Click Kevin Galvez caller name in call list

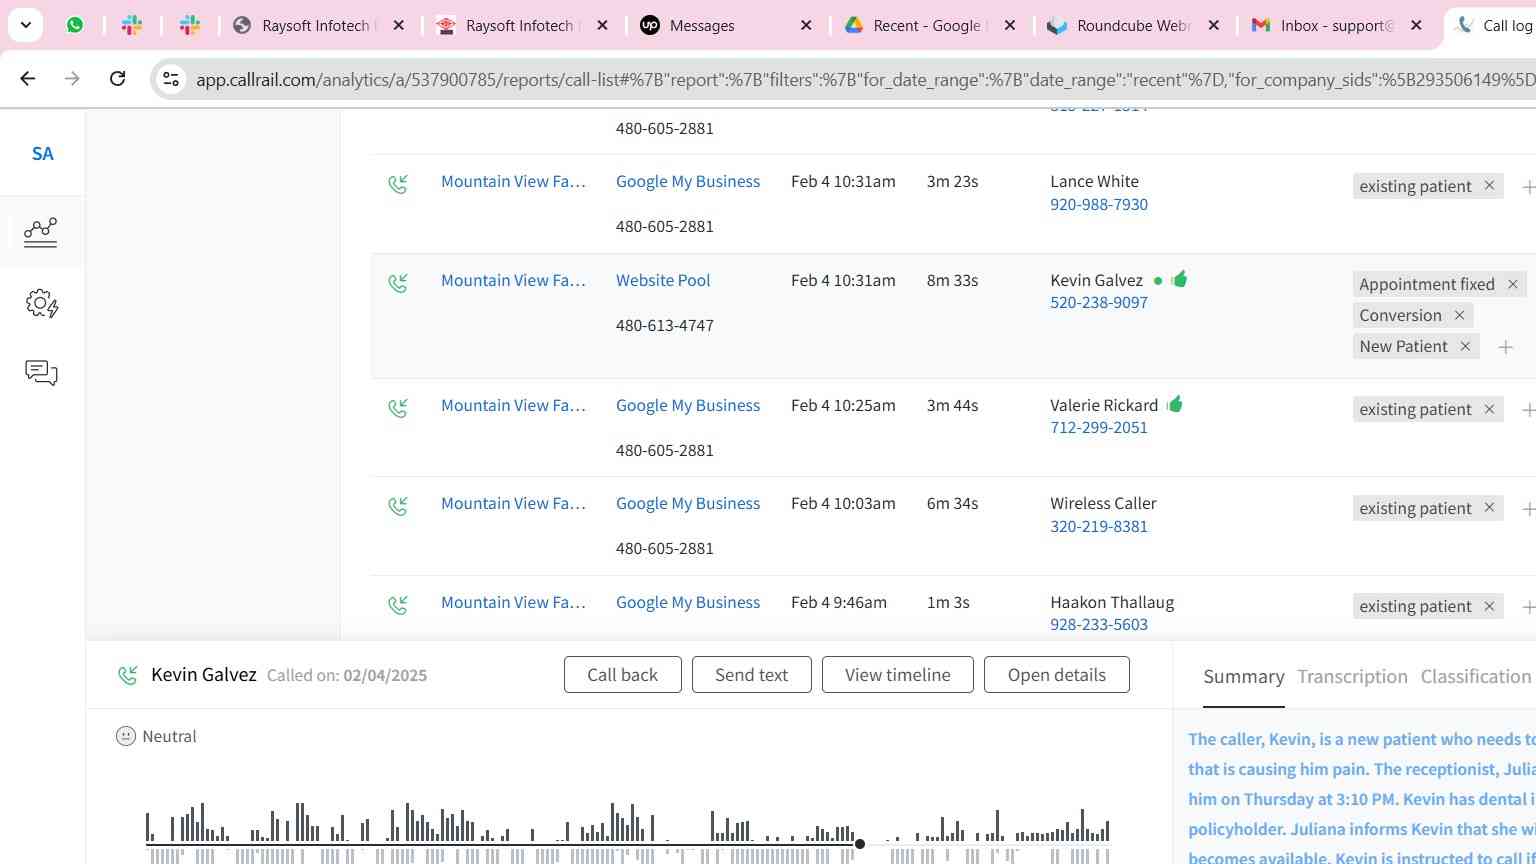pyautogui.click(x=1096, y=280)
